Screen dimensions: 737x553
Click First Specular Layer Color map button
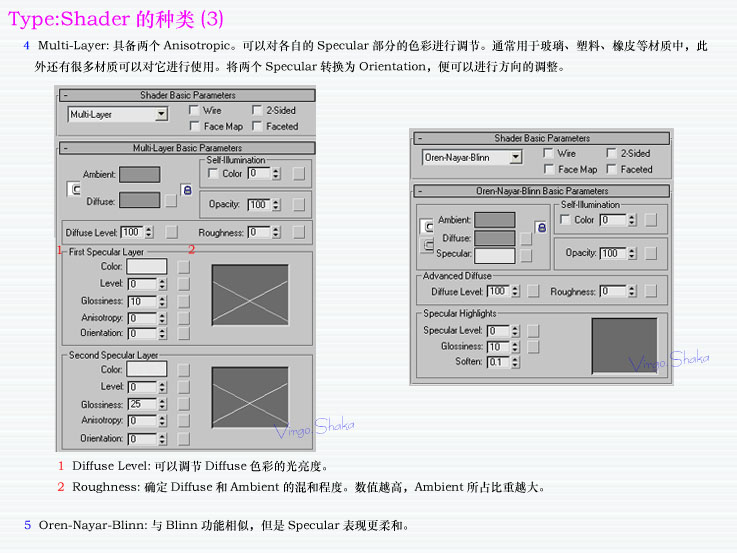[x=184, y=267]
